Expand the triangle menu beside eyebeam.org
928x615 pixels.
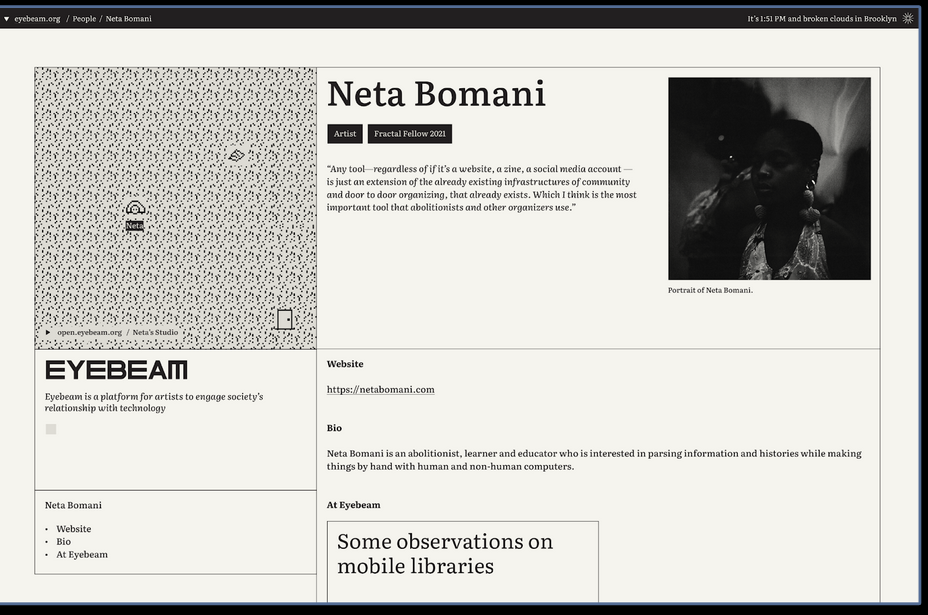coord(7,19)
